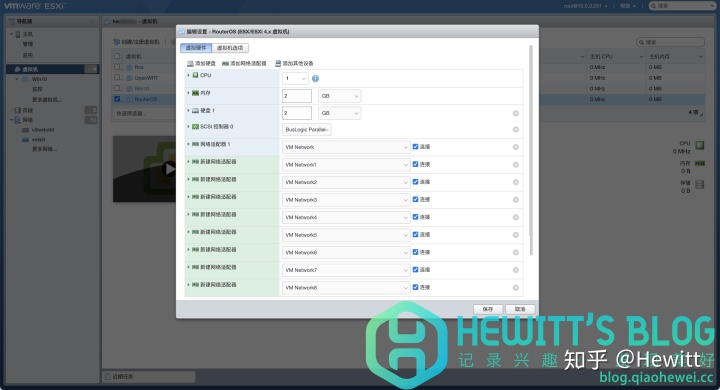Expand the CPU hardware row
The image size is (720, 390).
188,75
